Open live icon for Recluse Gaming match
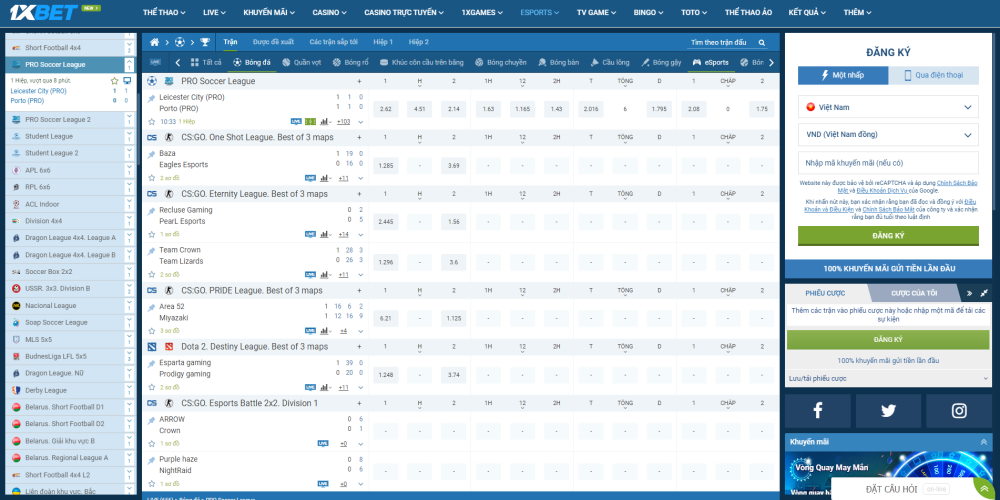 [310, 234]
